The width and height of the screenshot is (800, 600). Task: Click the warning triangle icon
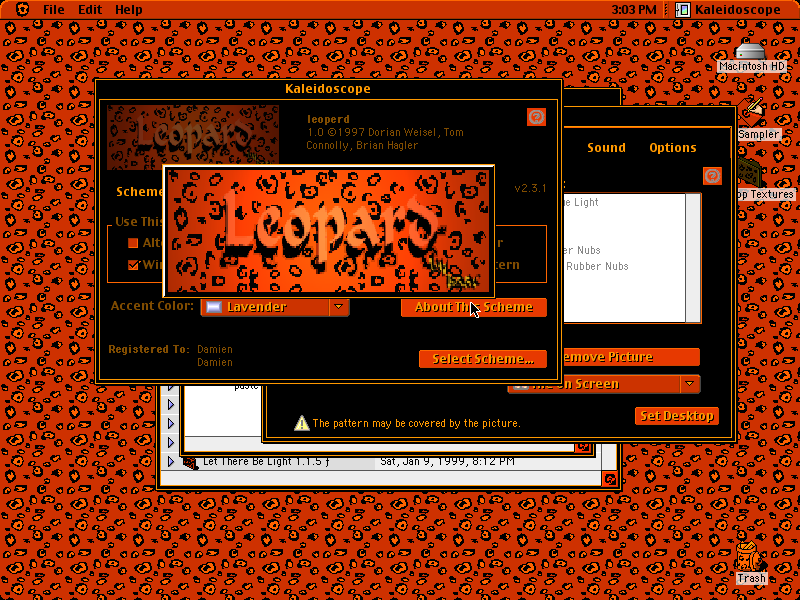point(302,423)
